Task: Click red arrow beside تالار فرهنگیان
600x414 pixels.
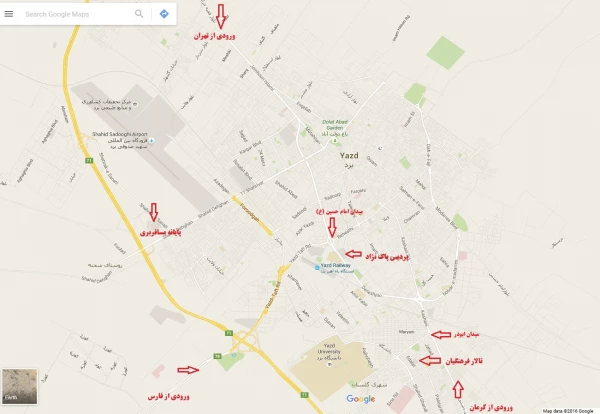Action: click(430, 360)
